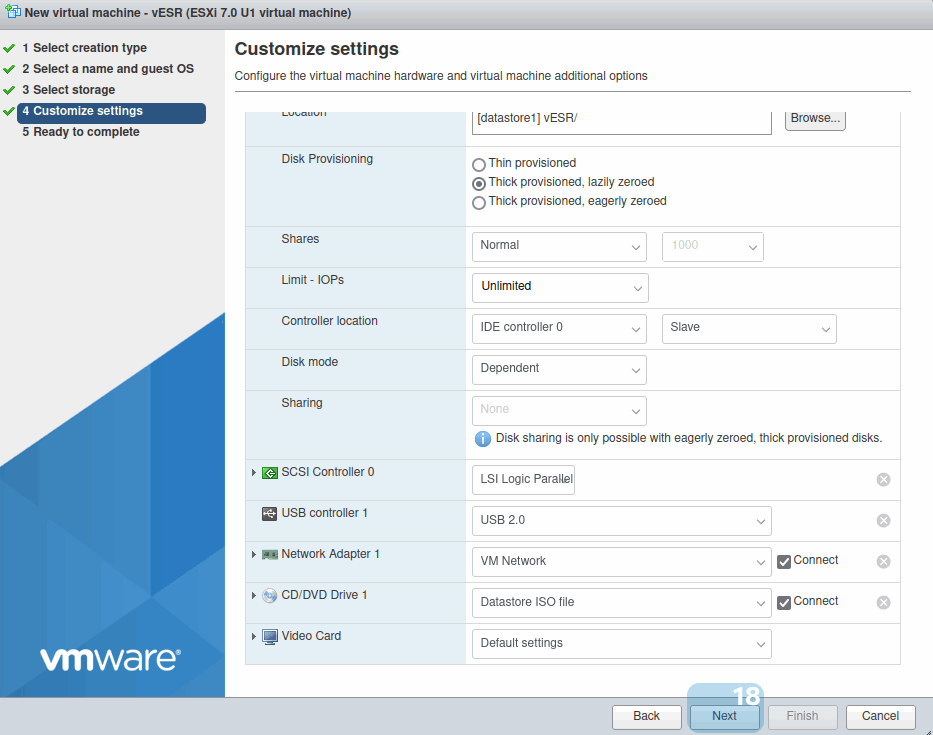Choose Thick provisioned, eagerly zeroed
933x735 pixels.
[479, 203]
